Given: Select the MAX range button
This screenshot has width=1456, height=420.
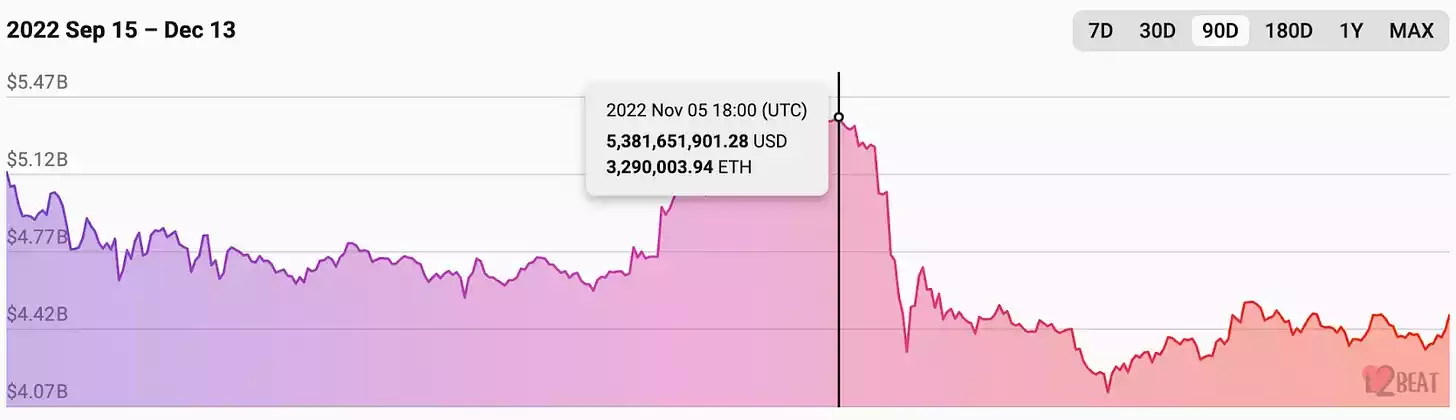Looking at the screenshot, I should (x=1411, y=31).
